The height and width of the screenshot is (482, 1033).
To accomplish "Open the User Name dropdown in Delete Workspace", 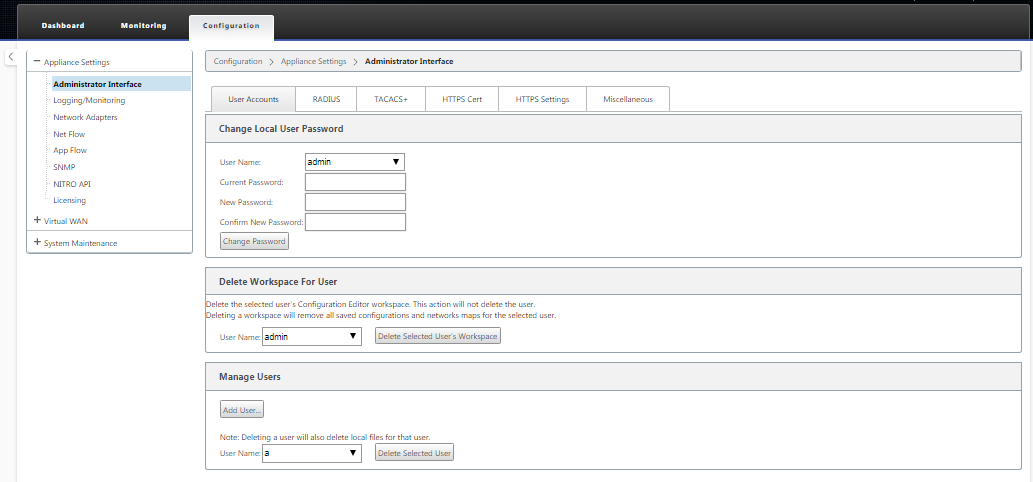I will point(312,336).
